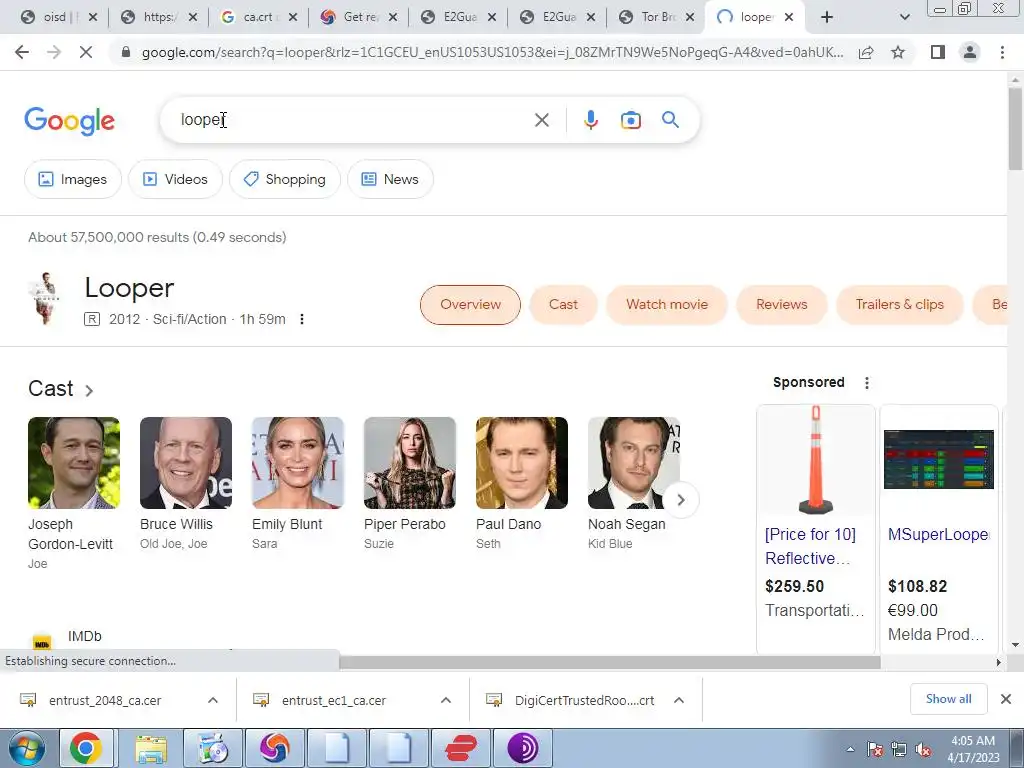Open Bruce Willis cast photo
Screen dimensions: 1024x768
click(x=185, y=463)
